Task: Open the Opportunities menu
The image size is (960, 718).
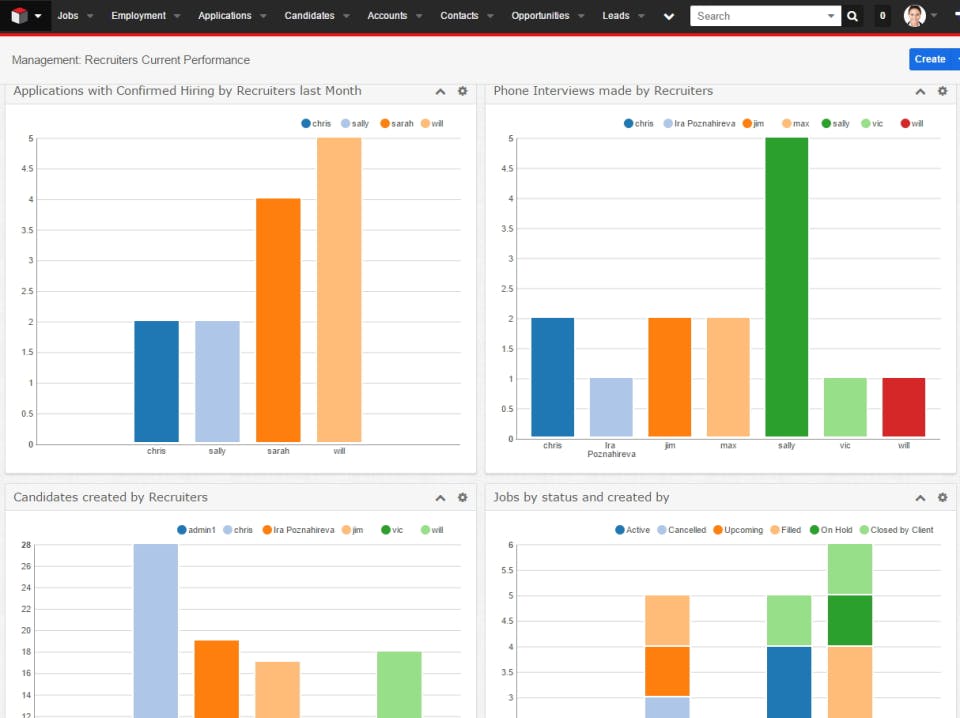Action: [x=540, y=16]
